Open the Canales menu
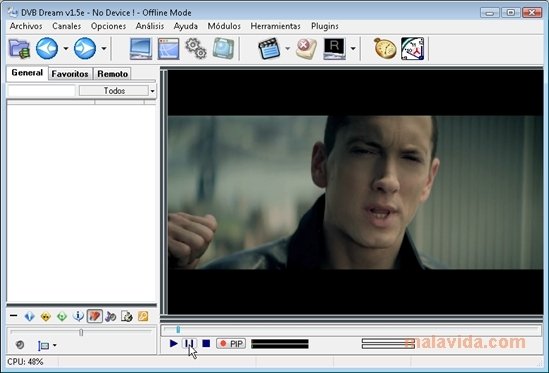549x373 pixels. click(x=67, y=26)
